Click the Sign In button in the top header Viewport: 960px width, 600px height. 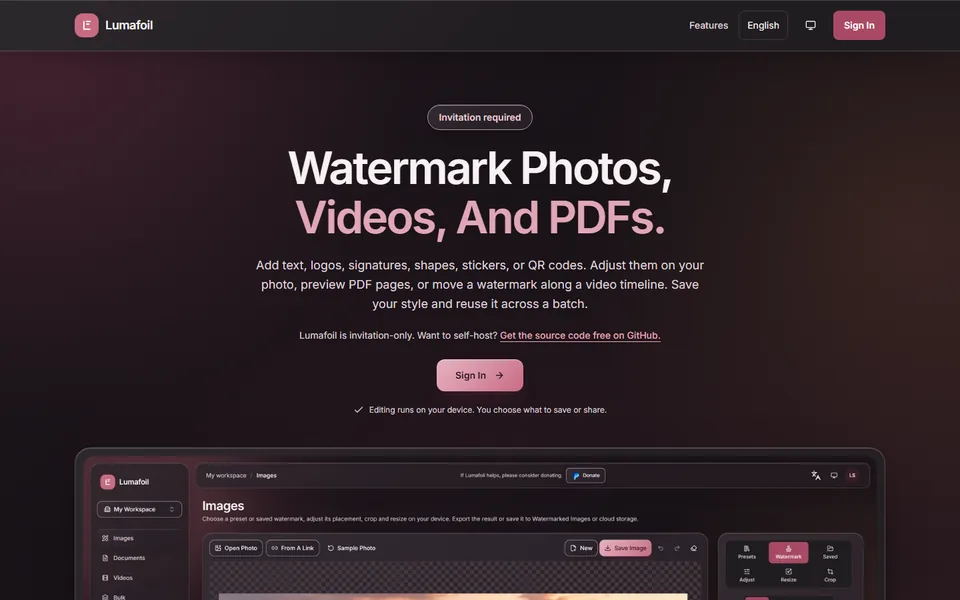click(x=858, y=25)
